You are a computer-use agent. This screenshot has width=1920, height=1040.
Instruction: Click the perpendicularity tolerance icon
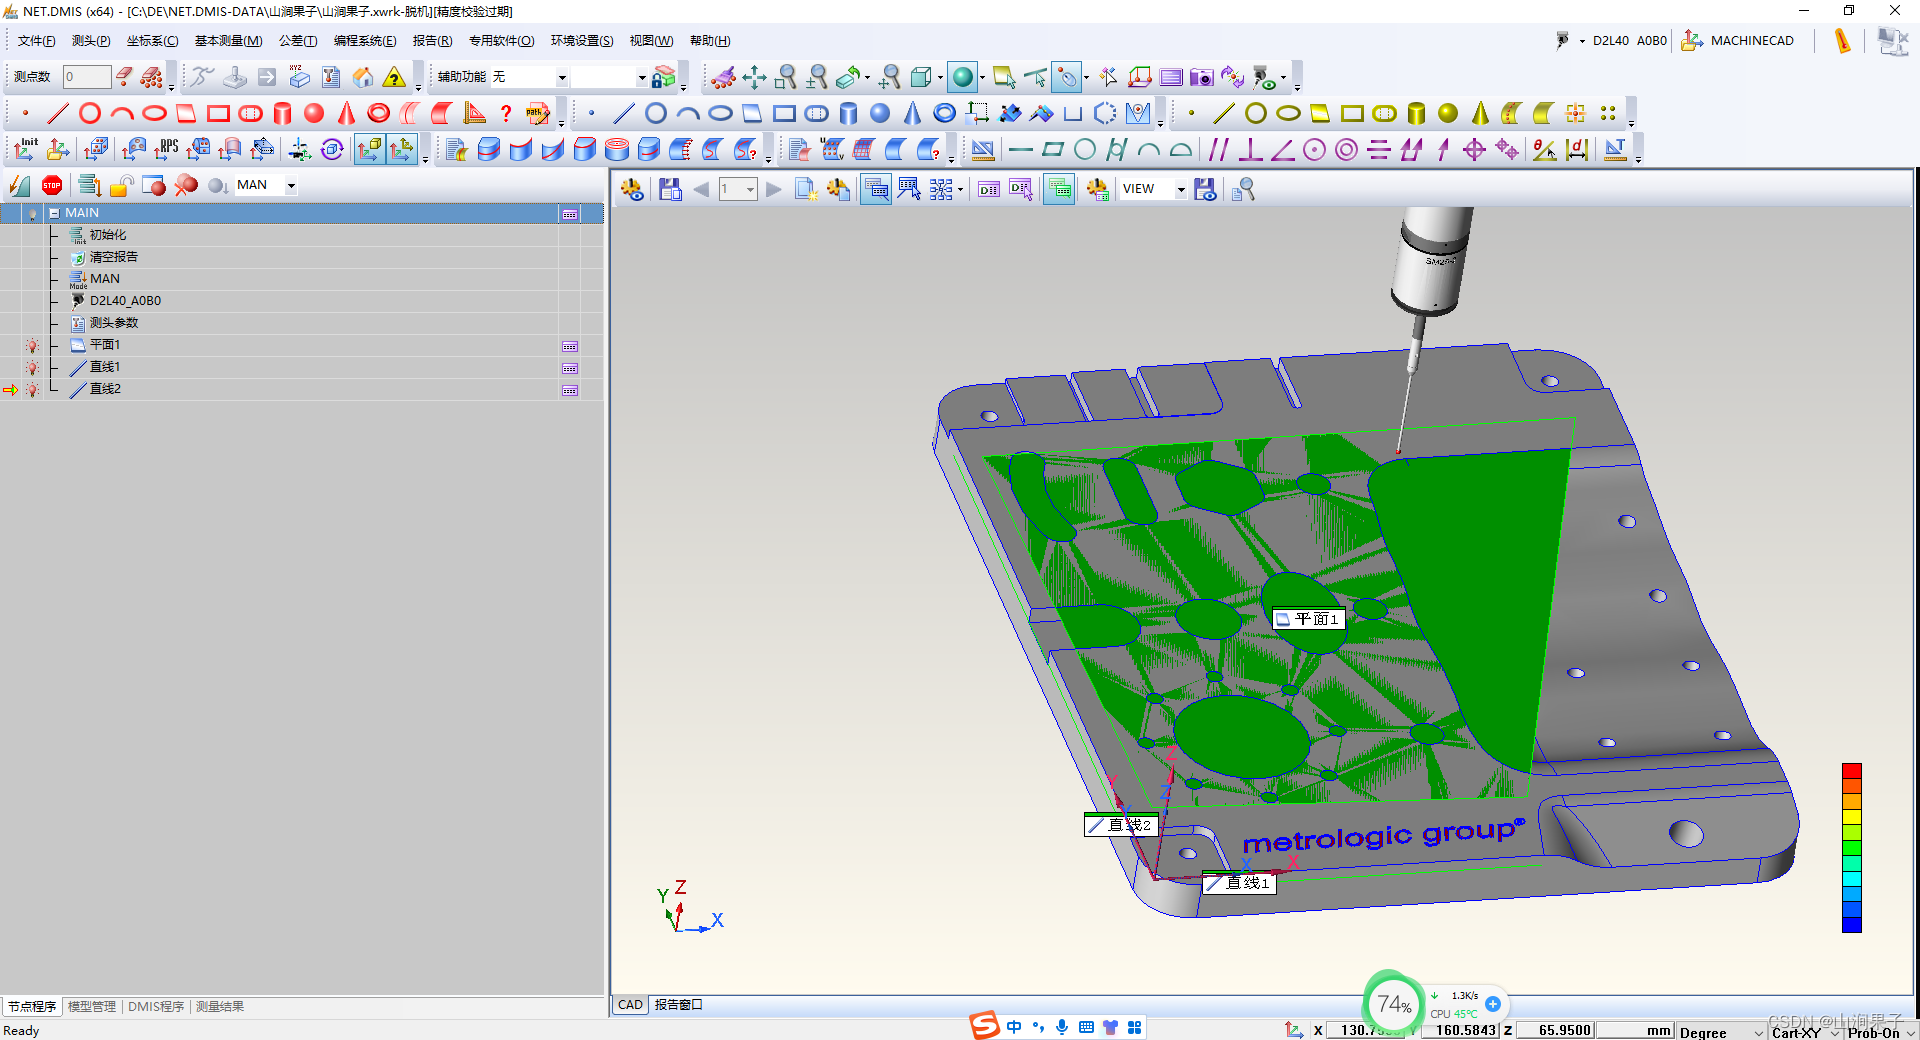[1250, 150]
